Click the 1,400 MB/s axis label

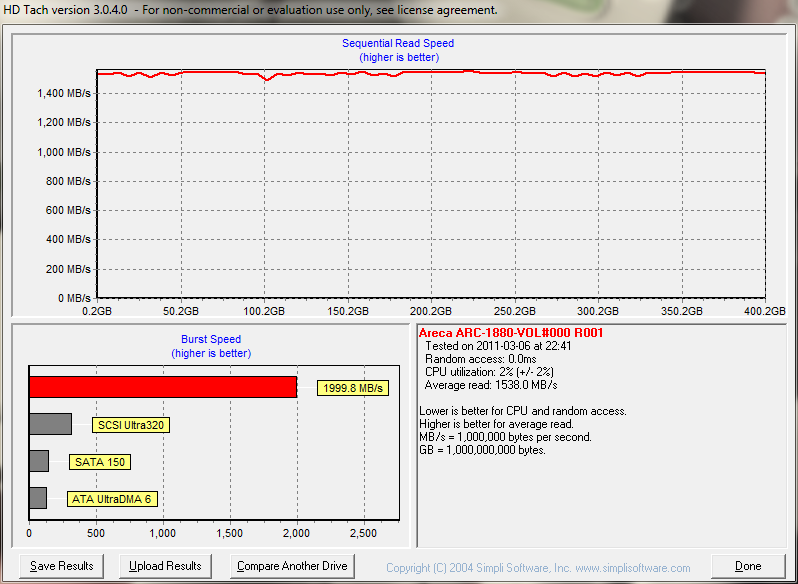[63, 94]
